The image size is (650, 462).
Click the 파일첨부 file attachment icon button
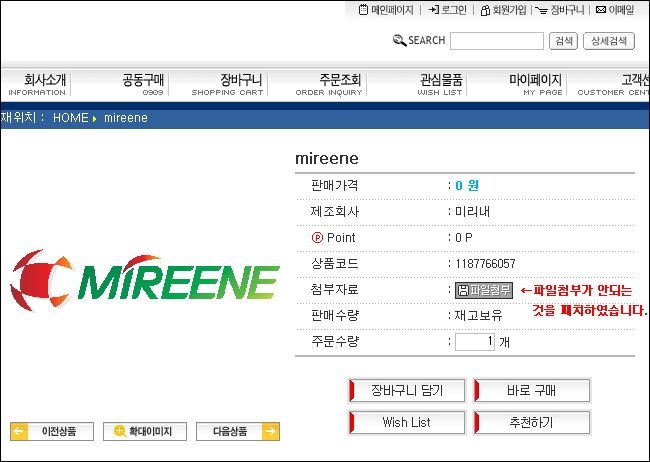(484, 290)
